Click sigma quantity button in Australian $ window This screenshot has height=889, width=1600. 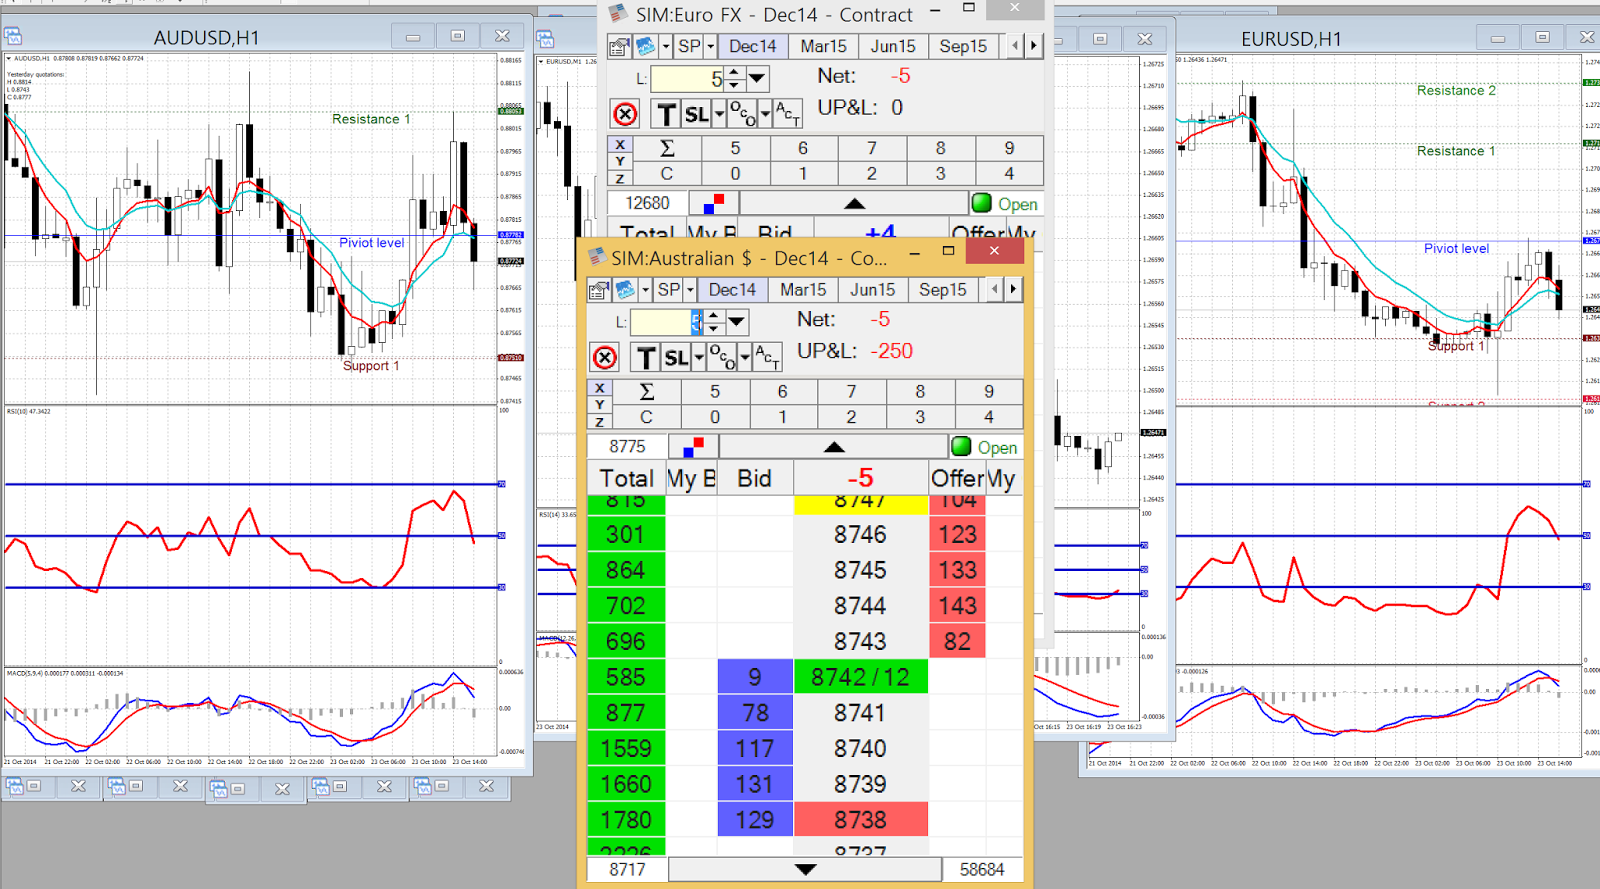click(x=646, y=391)
